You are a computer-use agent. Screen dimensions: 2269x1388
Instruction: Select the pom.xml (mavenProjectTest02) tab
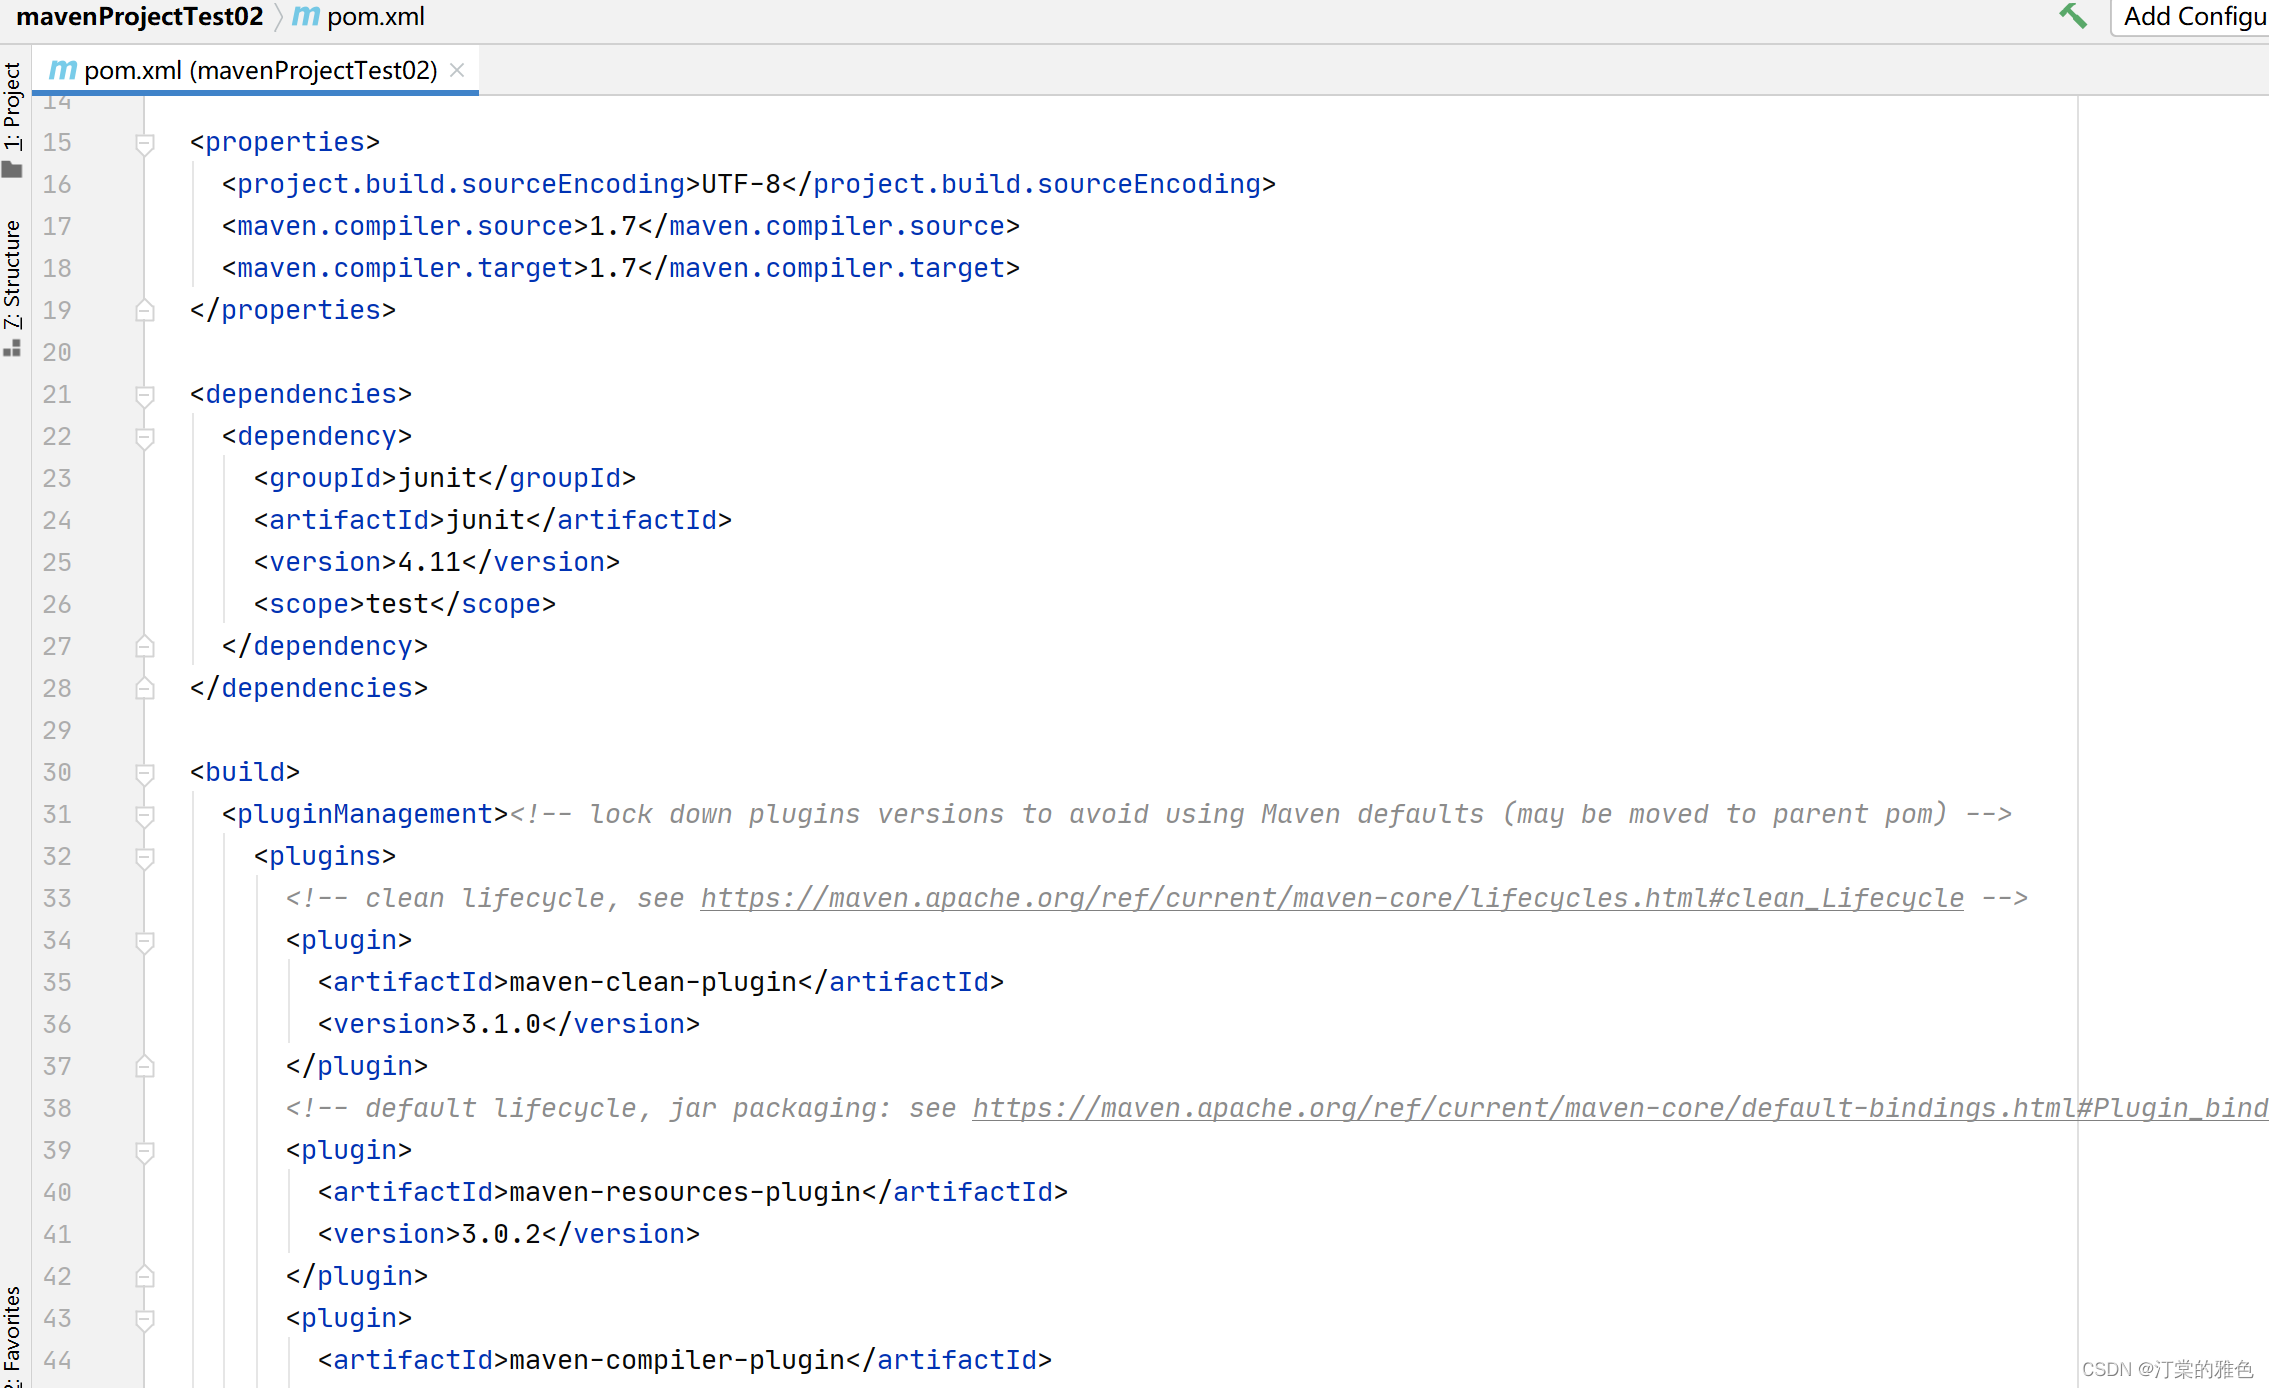pyautogui.click(x=260, y=70)
